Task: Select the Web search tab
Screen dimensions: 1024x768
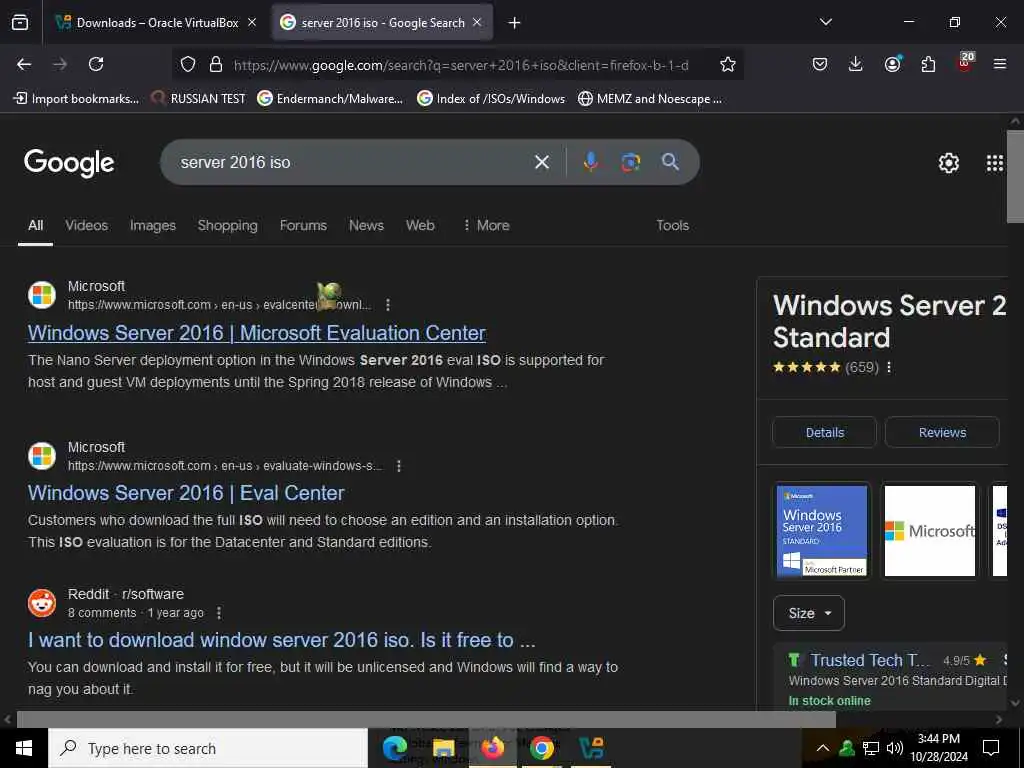Action: (420, 225)
